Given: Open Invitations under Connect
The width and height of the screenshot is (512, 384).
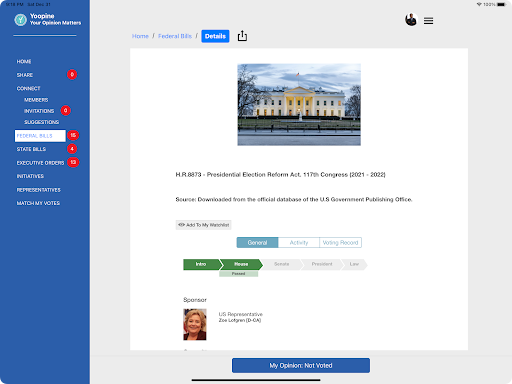Looking at the screenshot, I should [39, 111].
